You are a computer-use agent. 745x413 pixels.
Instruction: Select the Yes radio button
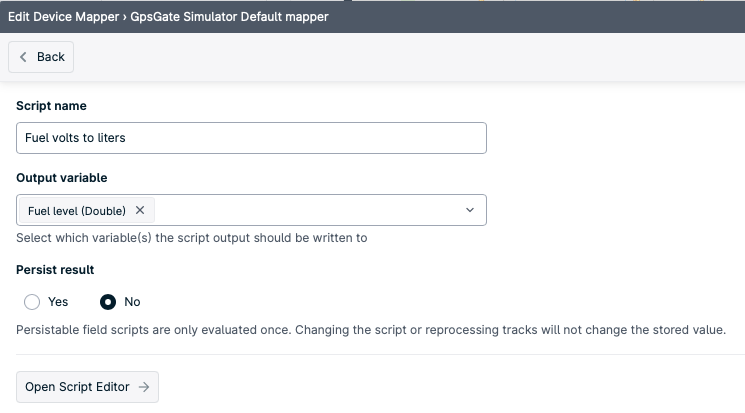(x=32, y=302)
